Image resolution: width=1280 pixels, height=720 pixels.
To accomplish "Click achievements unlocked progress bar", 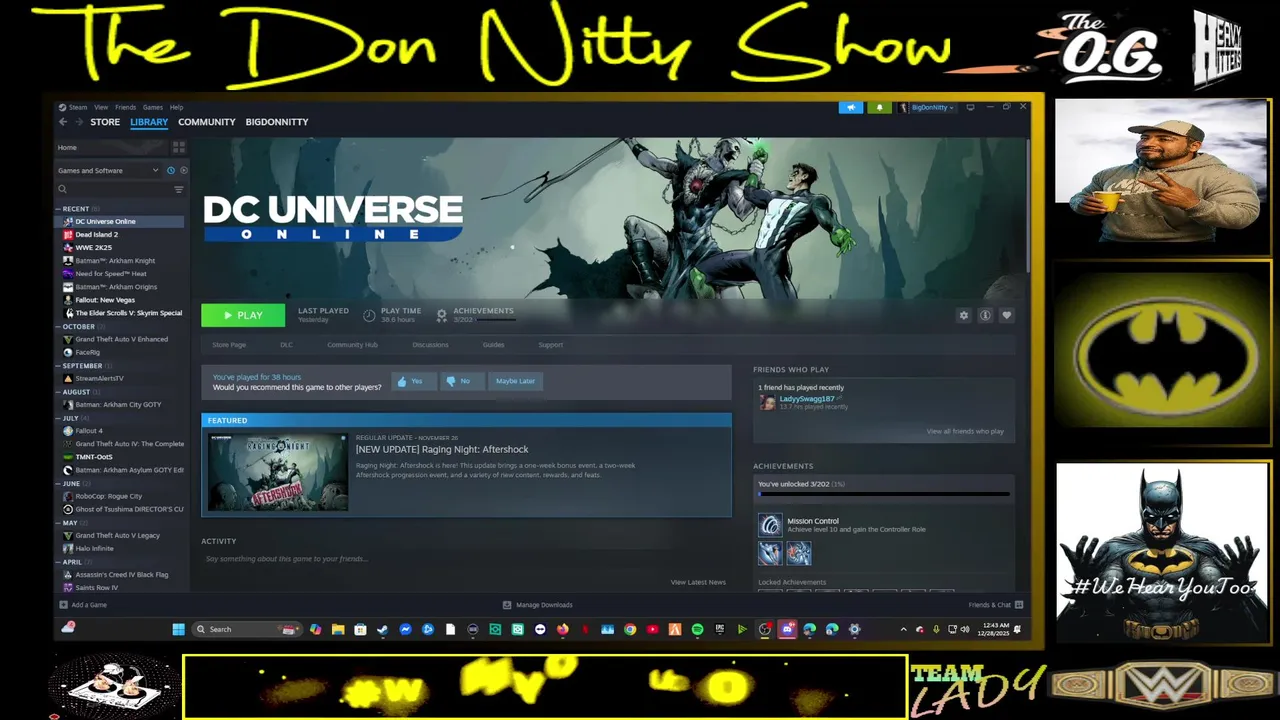I will click(884, 494).
